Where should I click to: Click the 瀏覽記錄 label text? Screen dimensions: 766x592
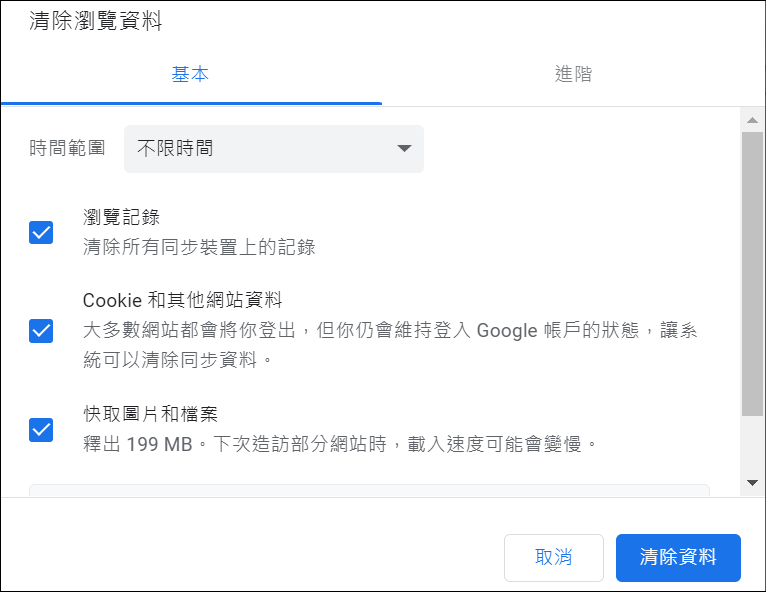121,217
